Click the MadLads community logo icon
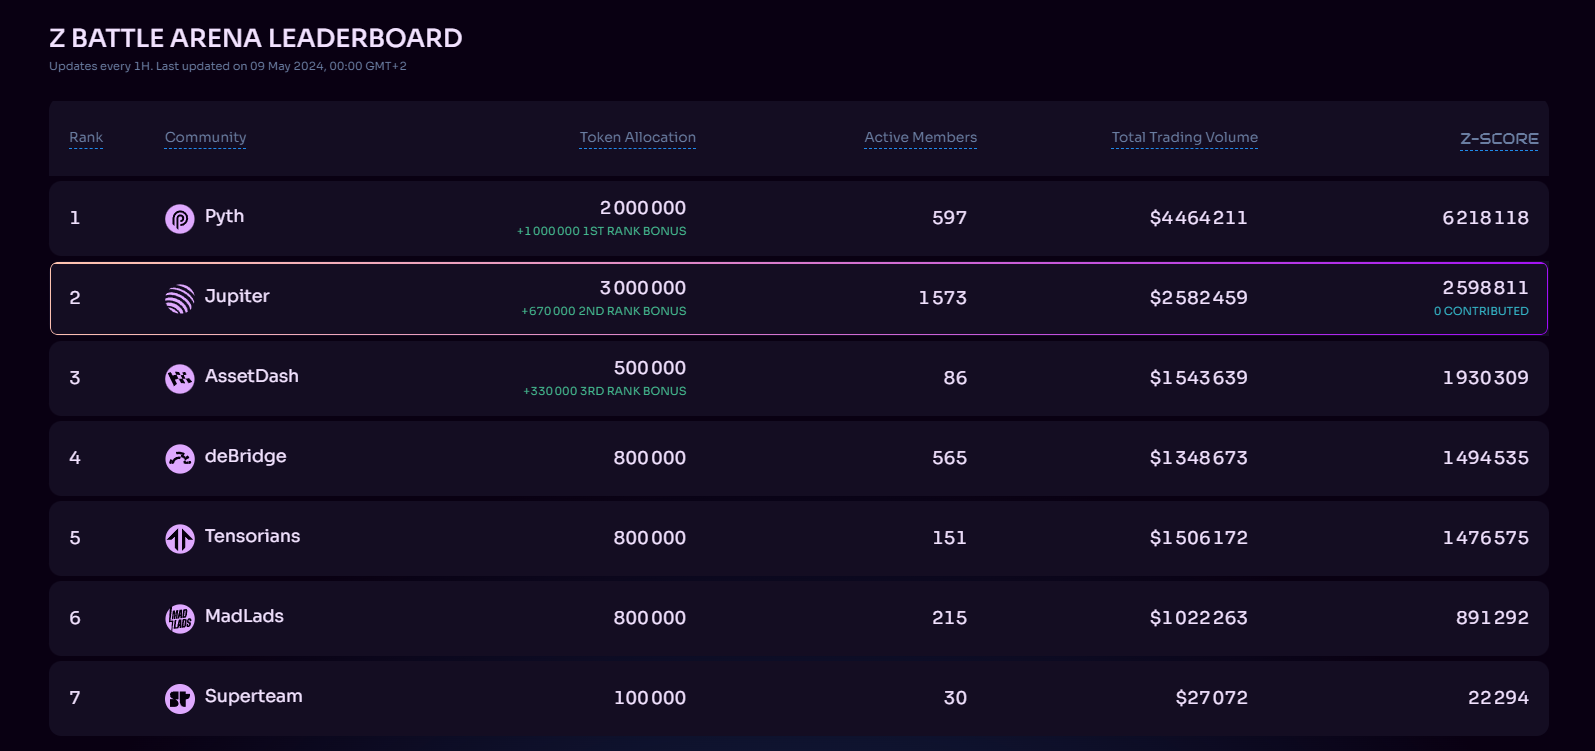Screen dimensions: 1595x751 tap(180, 618)
